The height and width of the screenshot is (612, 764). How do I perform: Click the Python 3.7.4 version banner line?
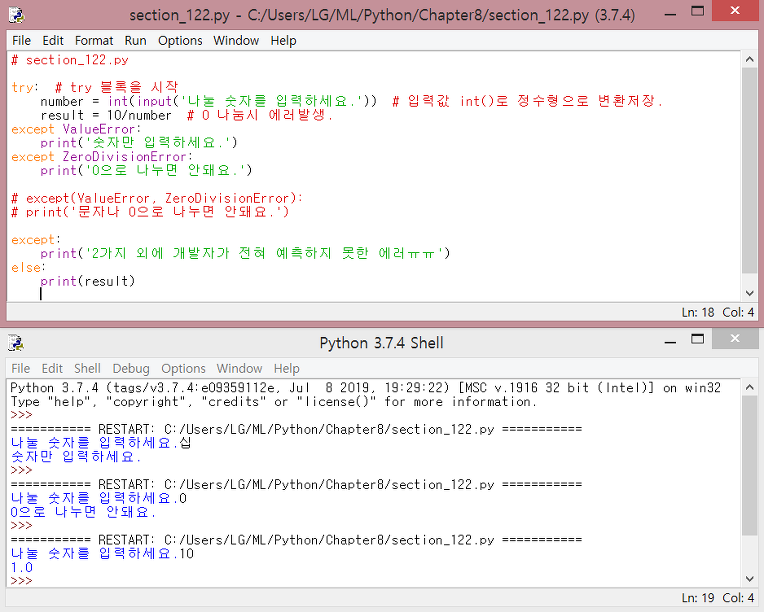coord(365,388)
